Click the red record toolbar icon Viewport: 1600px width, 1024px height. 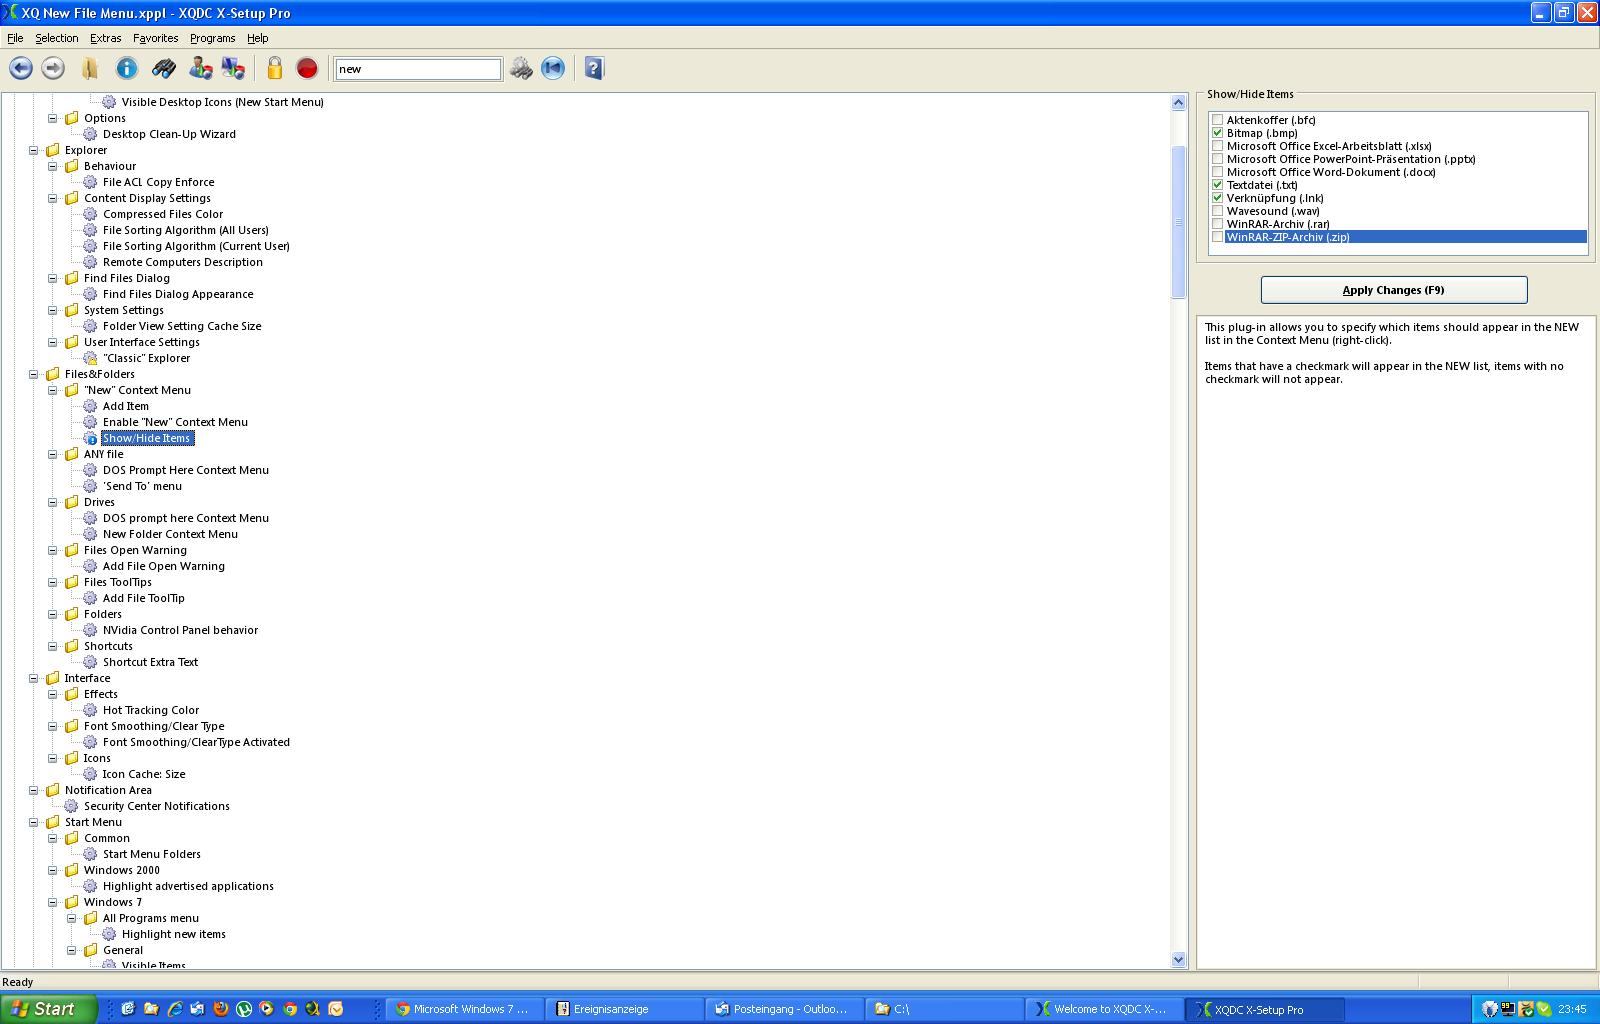click(307, 68)
